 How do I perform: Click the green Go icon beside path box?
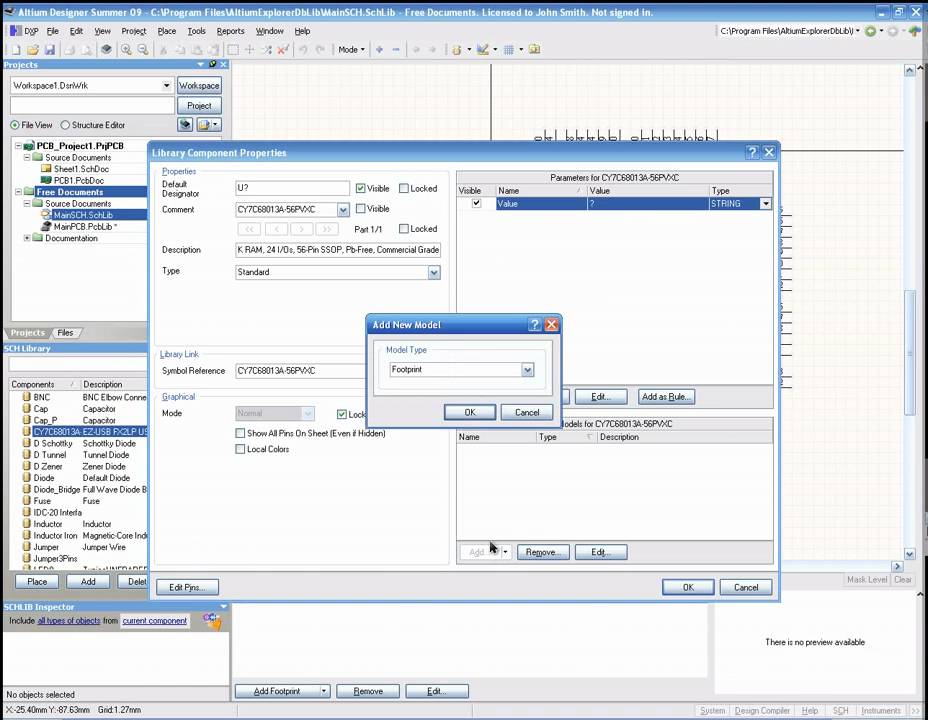(870, 31)
